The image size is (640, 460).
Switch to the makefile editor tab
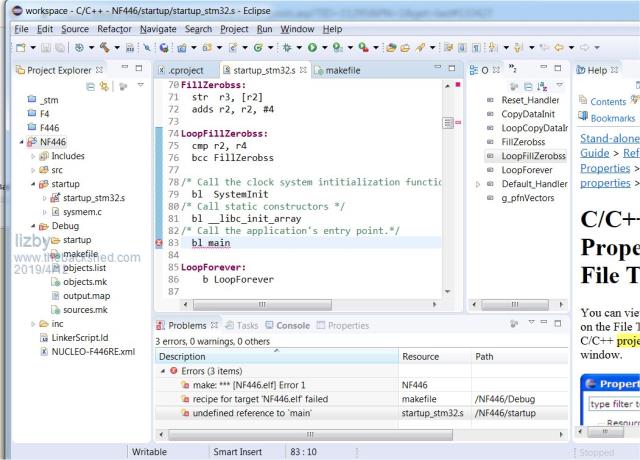342,70
